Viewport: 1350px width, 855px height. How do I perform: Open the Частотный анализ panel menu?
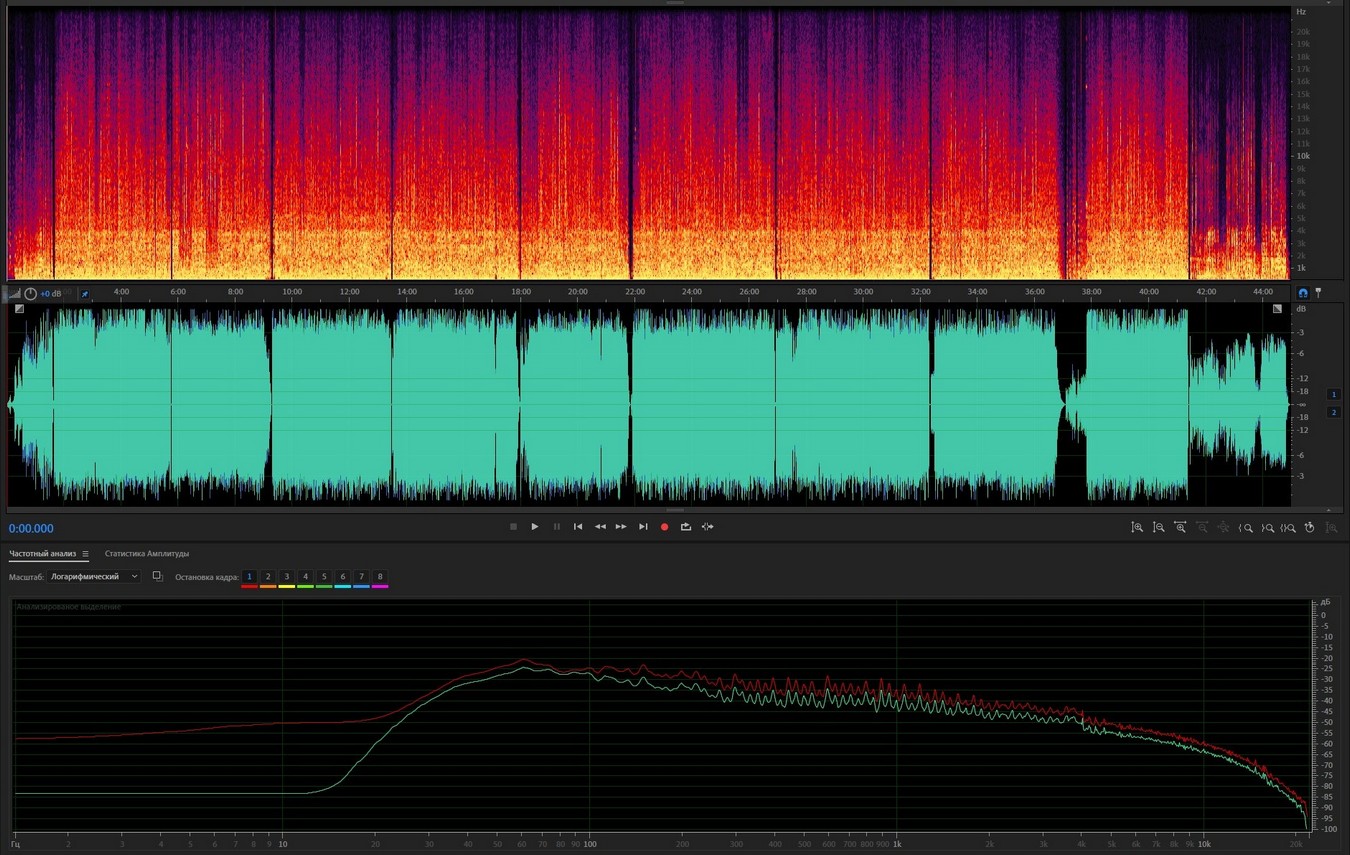click(x=86, y=554)
